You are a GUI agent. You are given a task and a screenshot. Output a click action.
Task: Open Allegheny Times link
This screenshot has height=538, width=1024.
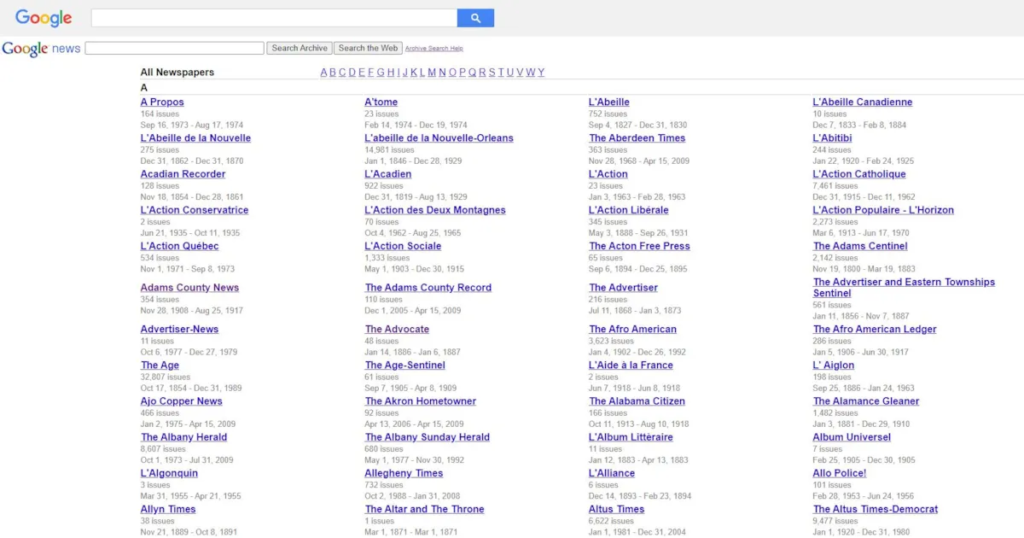(x=404, y=473)
